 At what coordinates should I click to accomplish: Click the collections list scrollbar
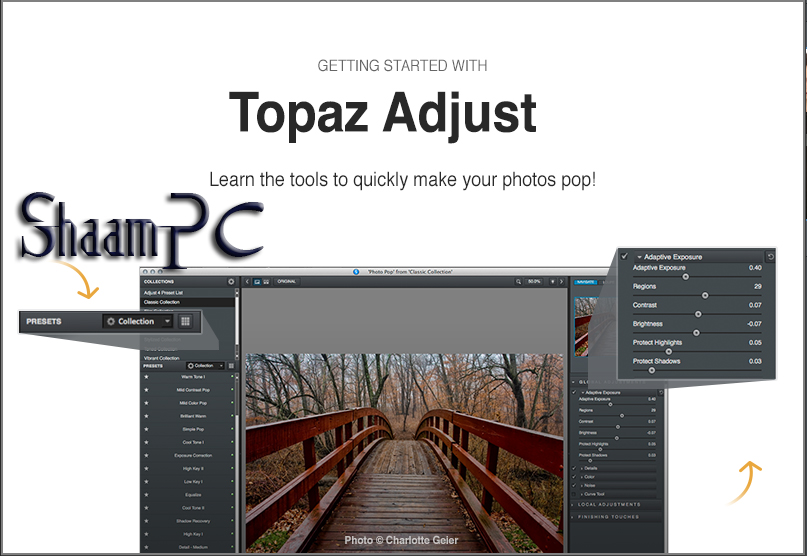pos(237,323)
